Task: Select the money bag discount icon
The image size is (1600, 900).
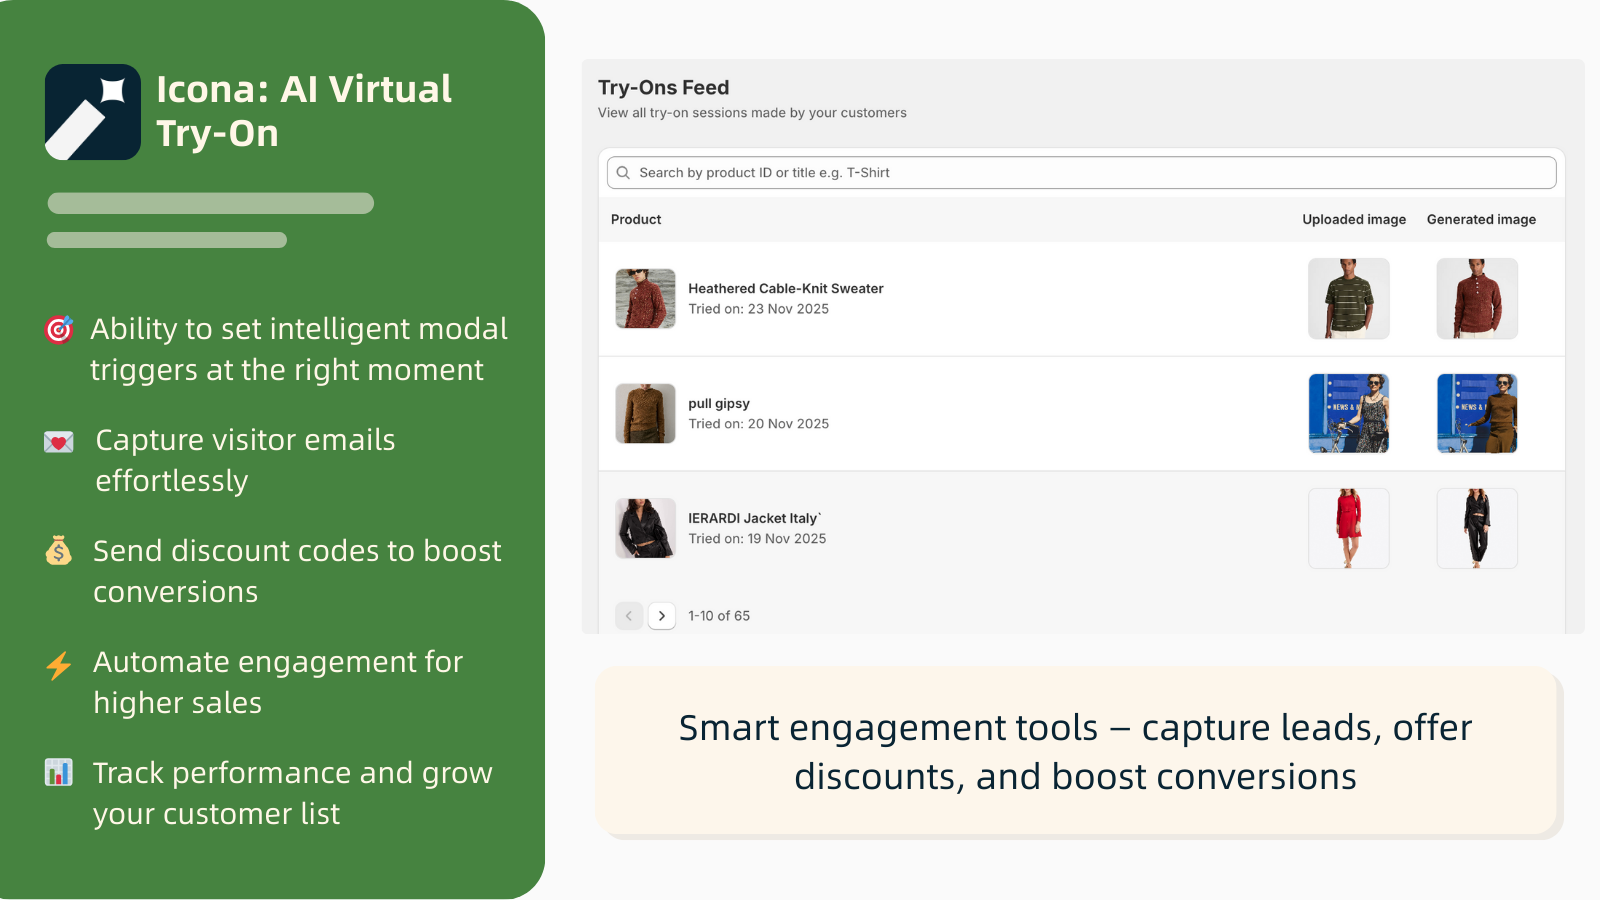Action: coord(58,551)
